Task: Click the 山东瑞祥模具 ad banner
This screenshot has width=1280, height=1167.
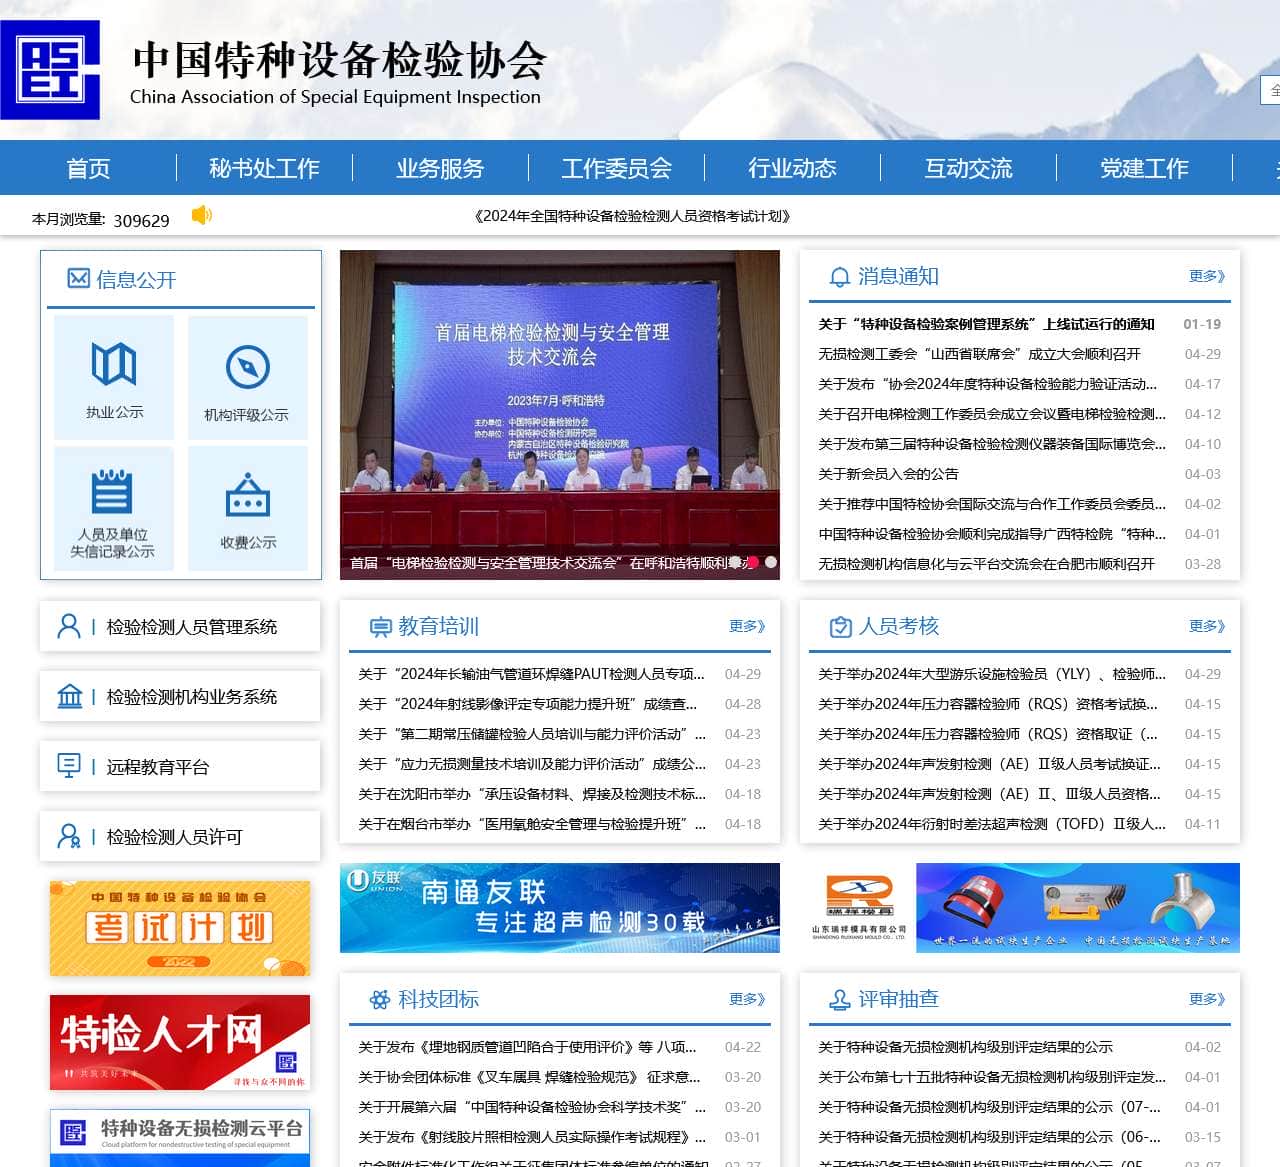Action: (x=1020, y=908)
